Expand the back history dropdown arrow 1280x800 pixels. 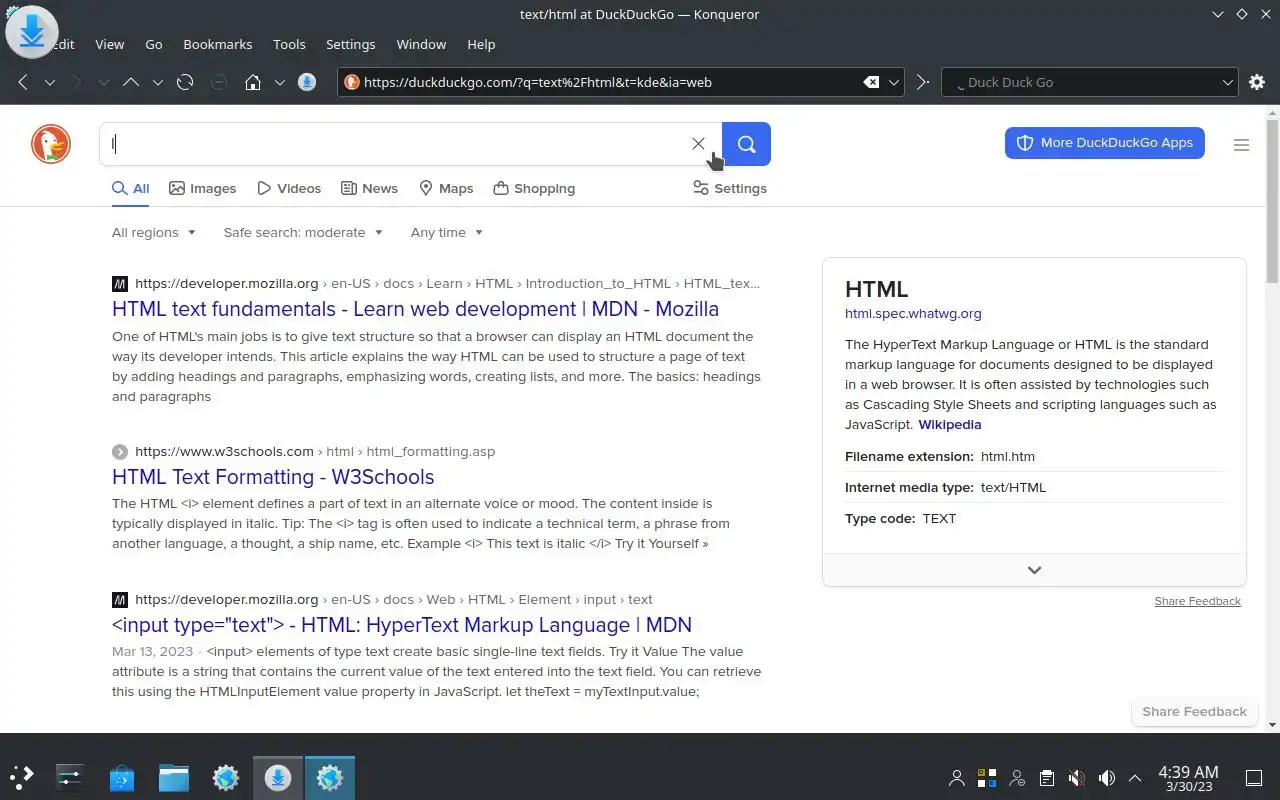tap(49, 82)
